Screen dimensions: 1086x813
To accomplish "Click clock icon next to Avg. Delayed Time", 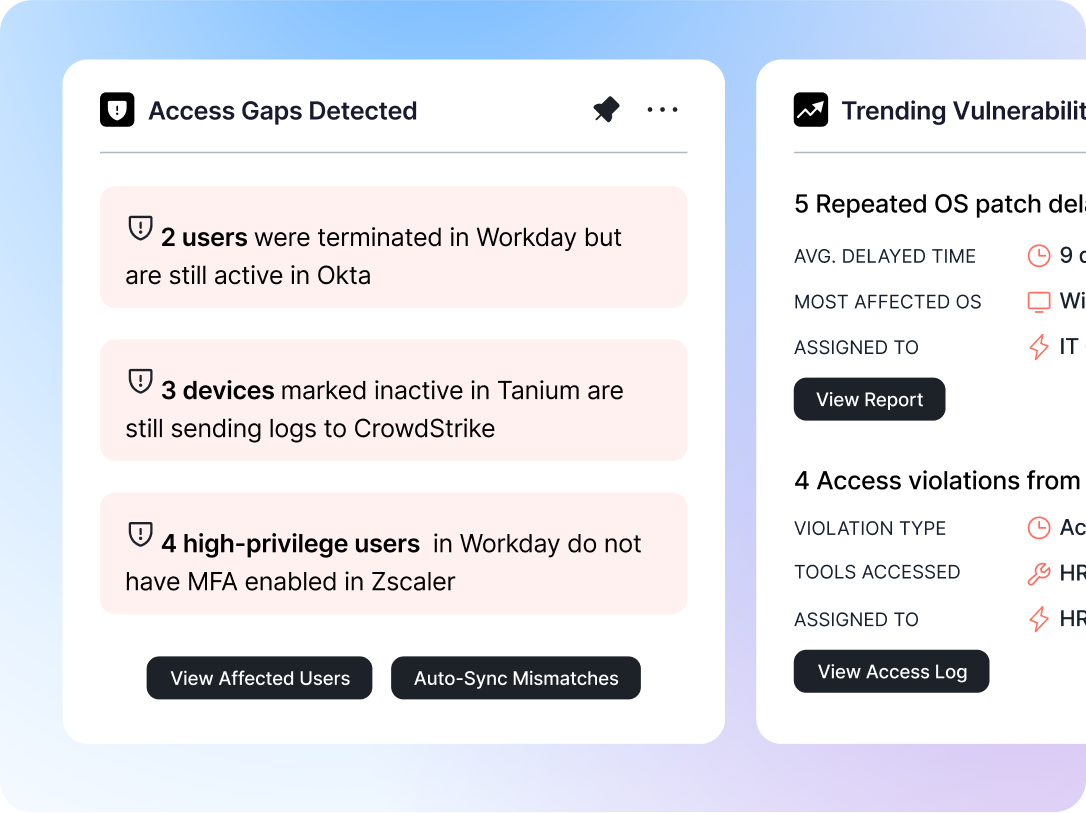I will (1039, 256).
